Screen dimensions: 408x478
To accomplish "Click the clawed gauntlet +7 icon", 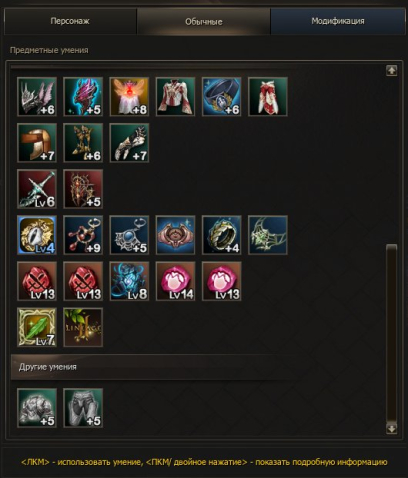I will pyautogui.click(x=129, y=143).
